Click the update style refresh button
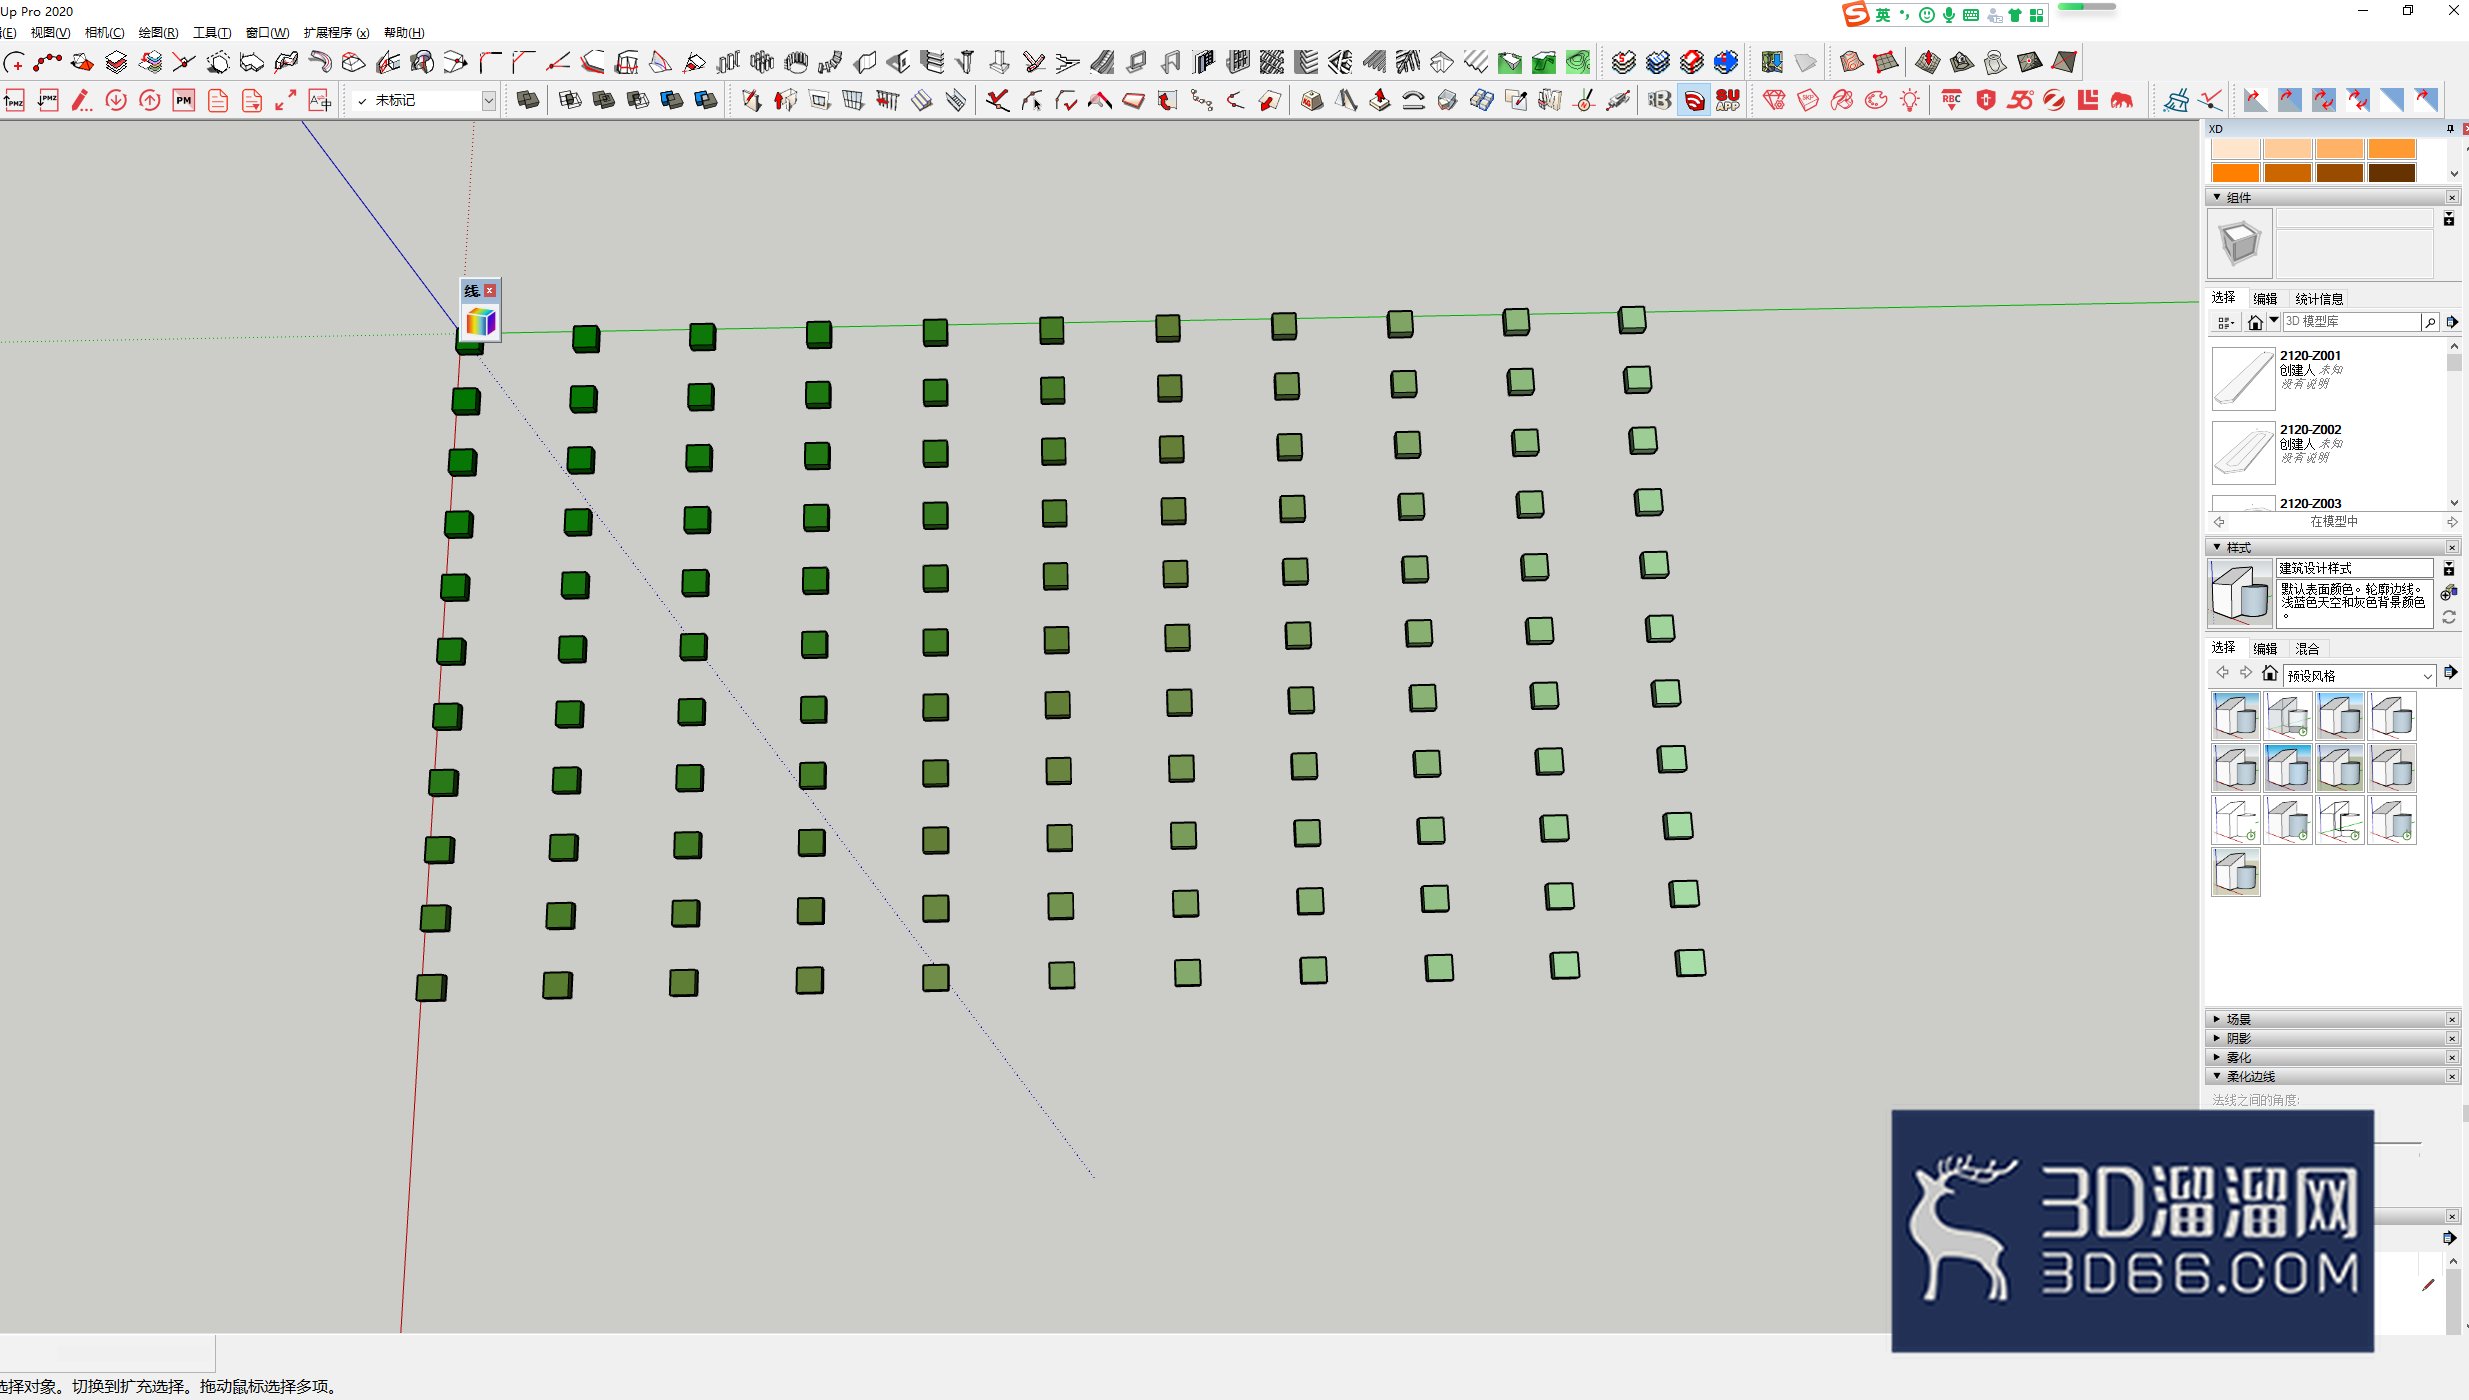This screenshot has width=2469, height=1400. (2449, 617)
